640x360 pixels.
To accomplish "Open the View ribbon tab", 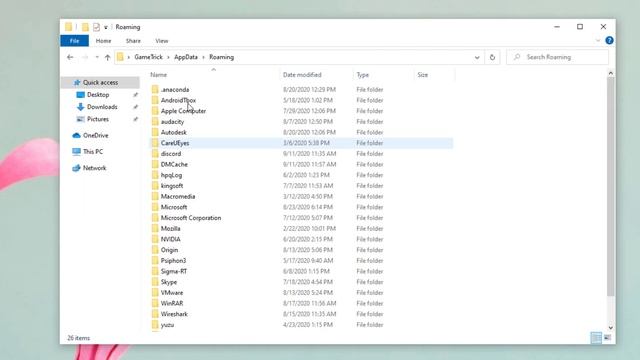I will pyautogui.click(x=162, y=41).
